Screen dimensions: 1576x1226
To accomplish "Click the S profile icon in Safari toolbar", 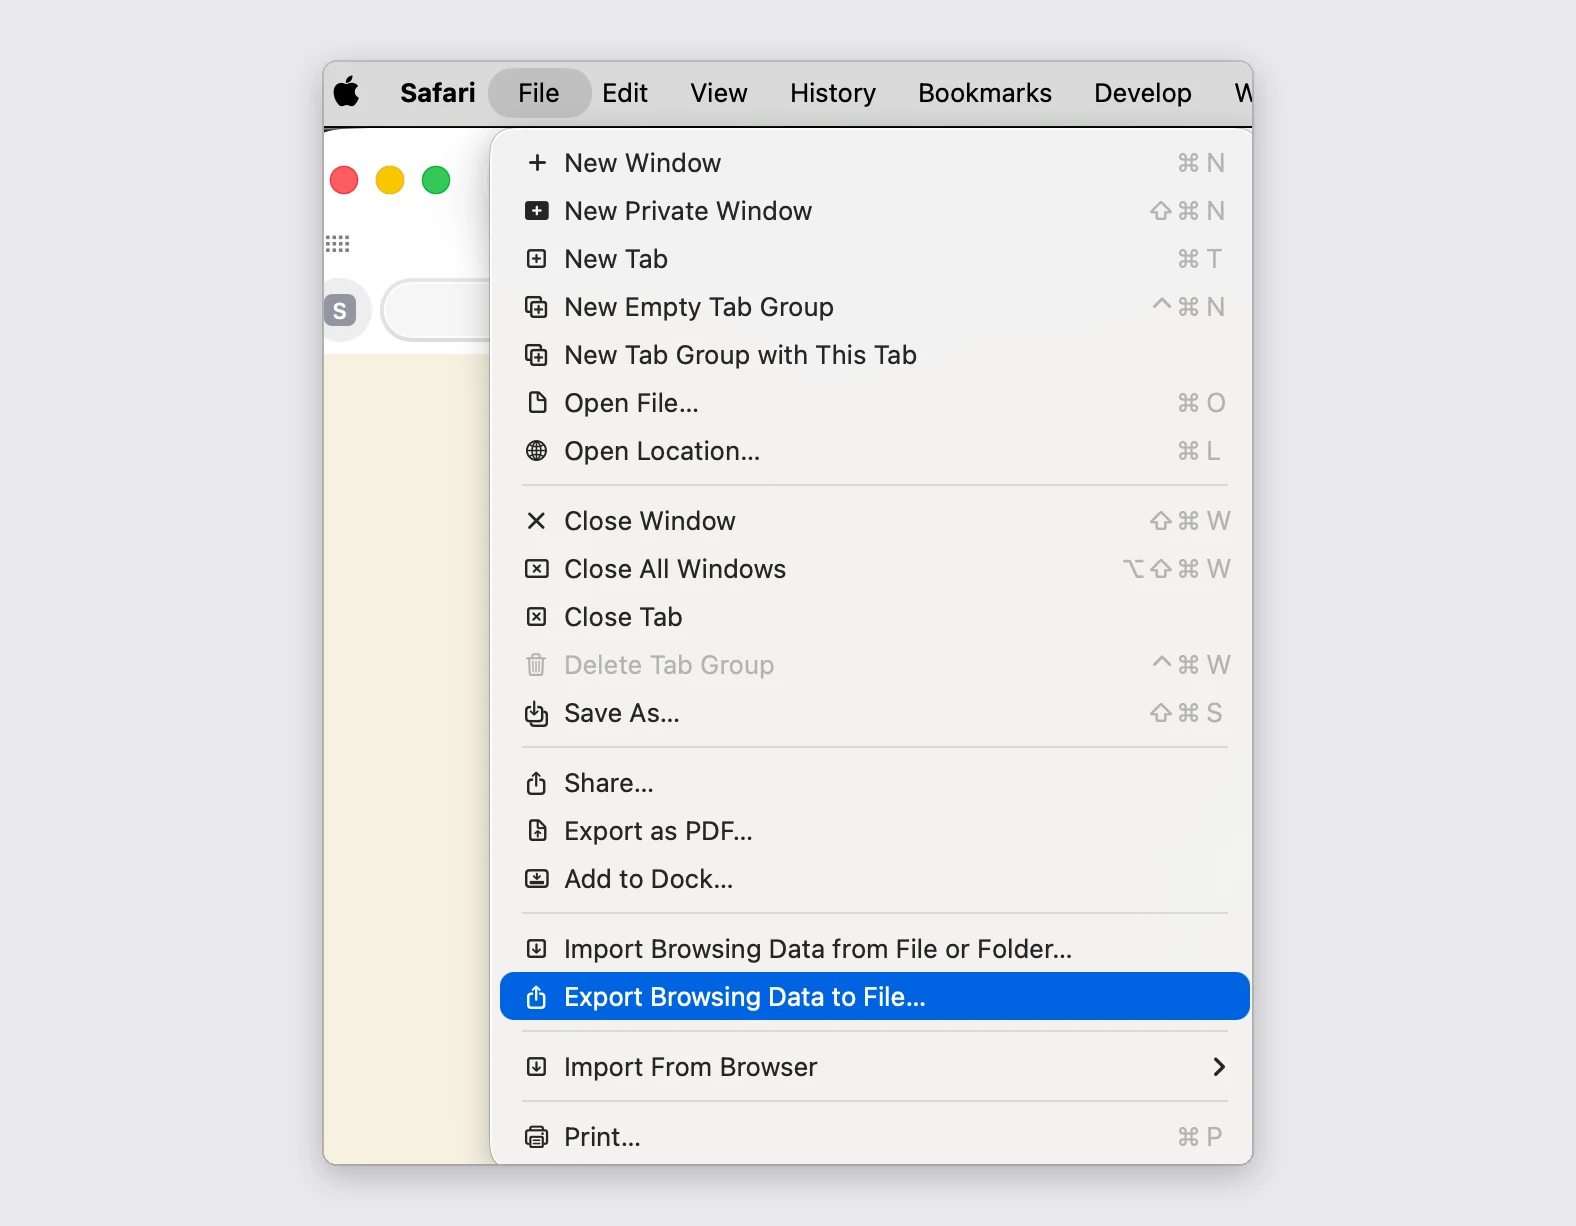I will 340,311.
